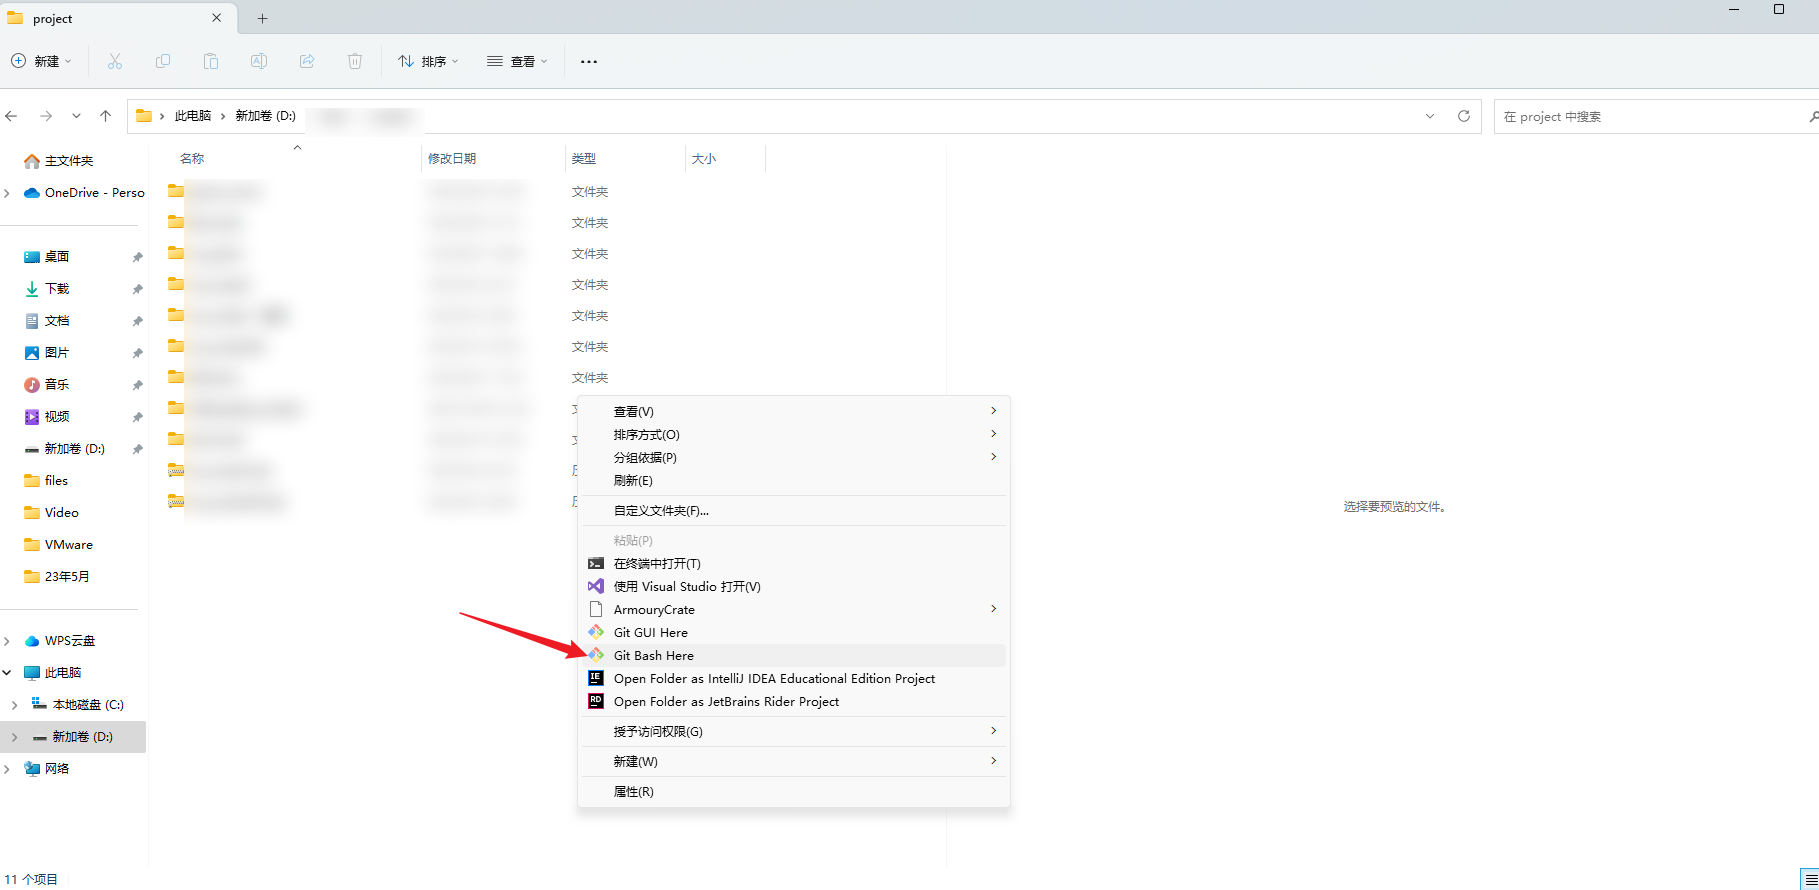The height and width of the screenshot is (890, 1819).
Task: Choose 刷新(E) from context menu
Action: tap(794, 480)
